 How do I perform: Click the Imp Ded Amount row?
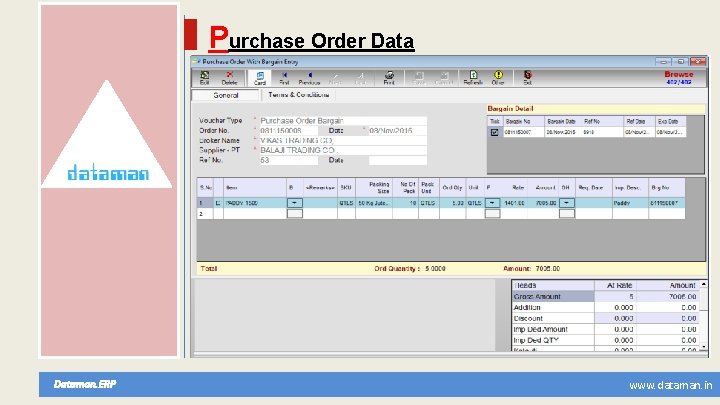(606, 329)
